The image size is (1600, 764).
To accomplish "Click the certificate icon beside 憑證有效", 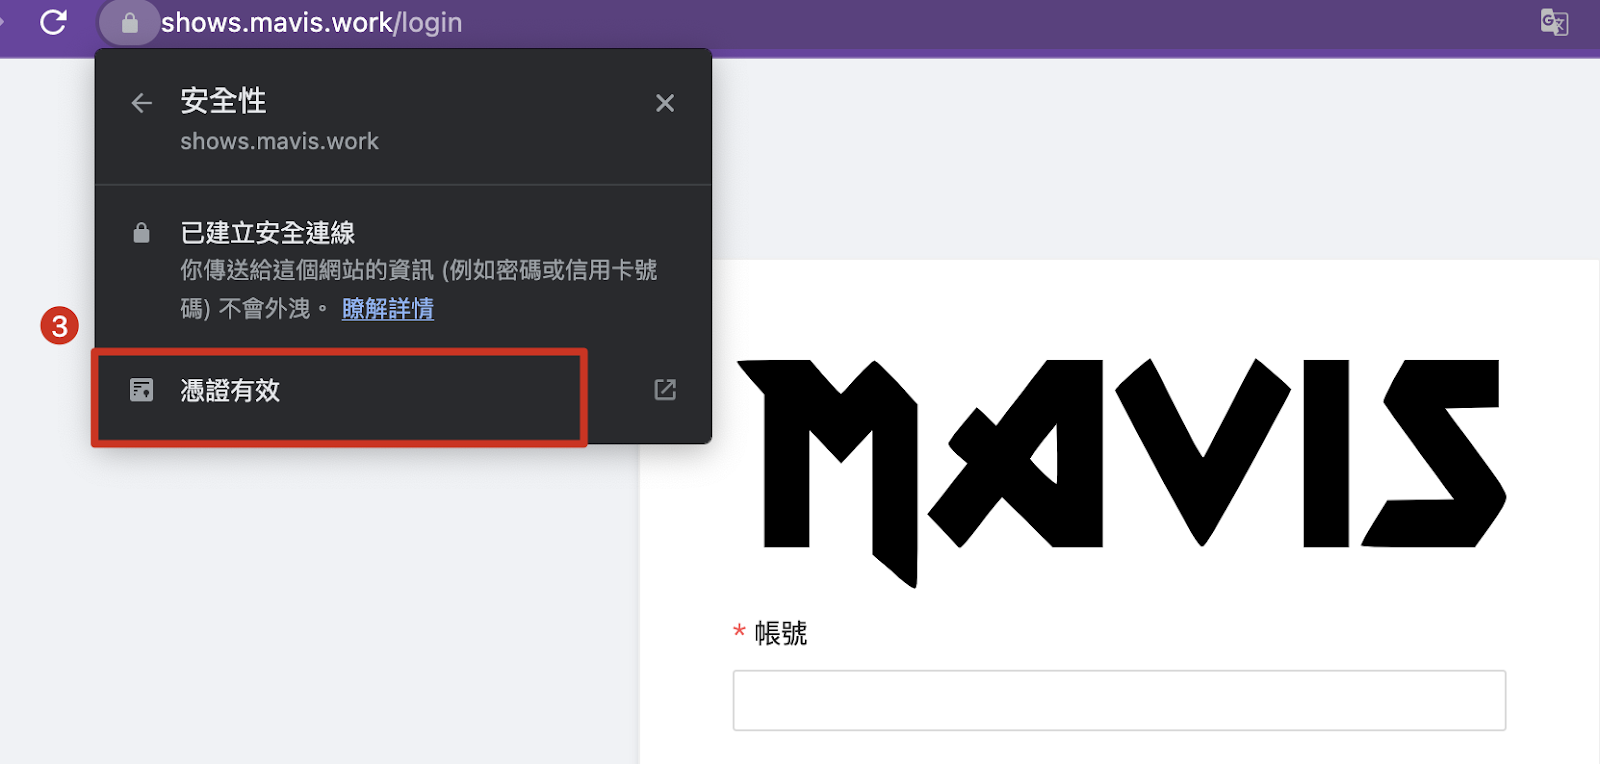I will pos(142,390).
